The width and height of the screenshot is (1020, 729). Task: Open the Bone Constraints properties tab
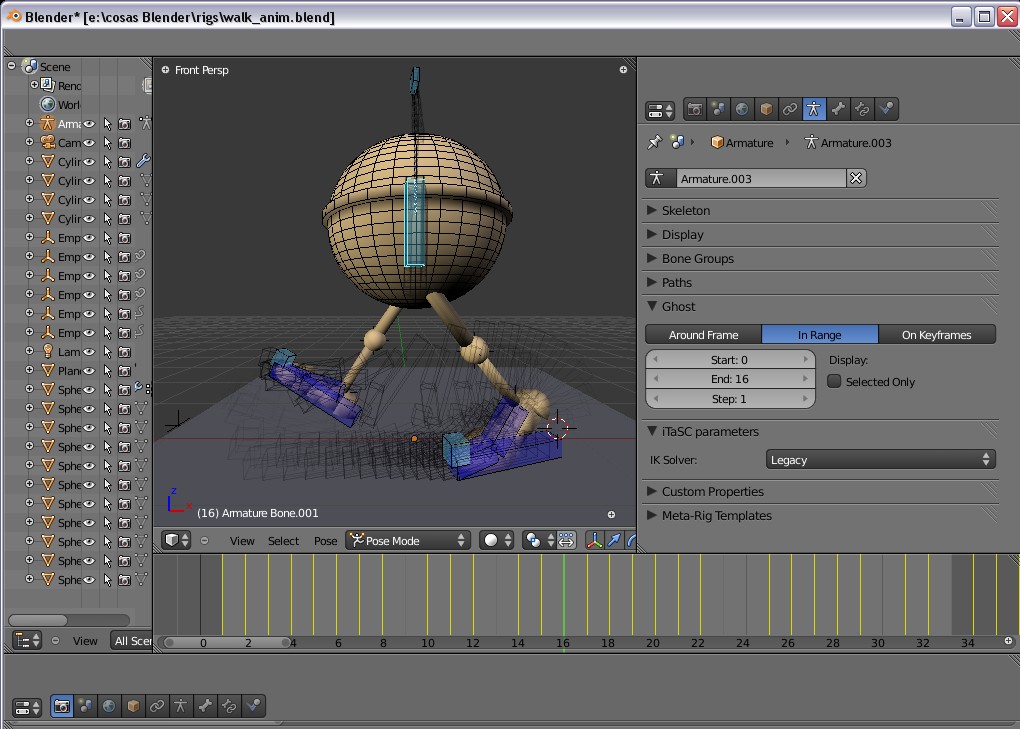[862, 109]
